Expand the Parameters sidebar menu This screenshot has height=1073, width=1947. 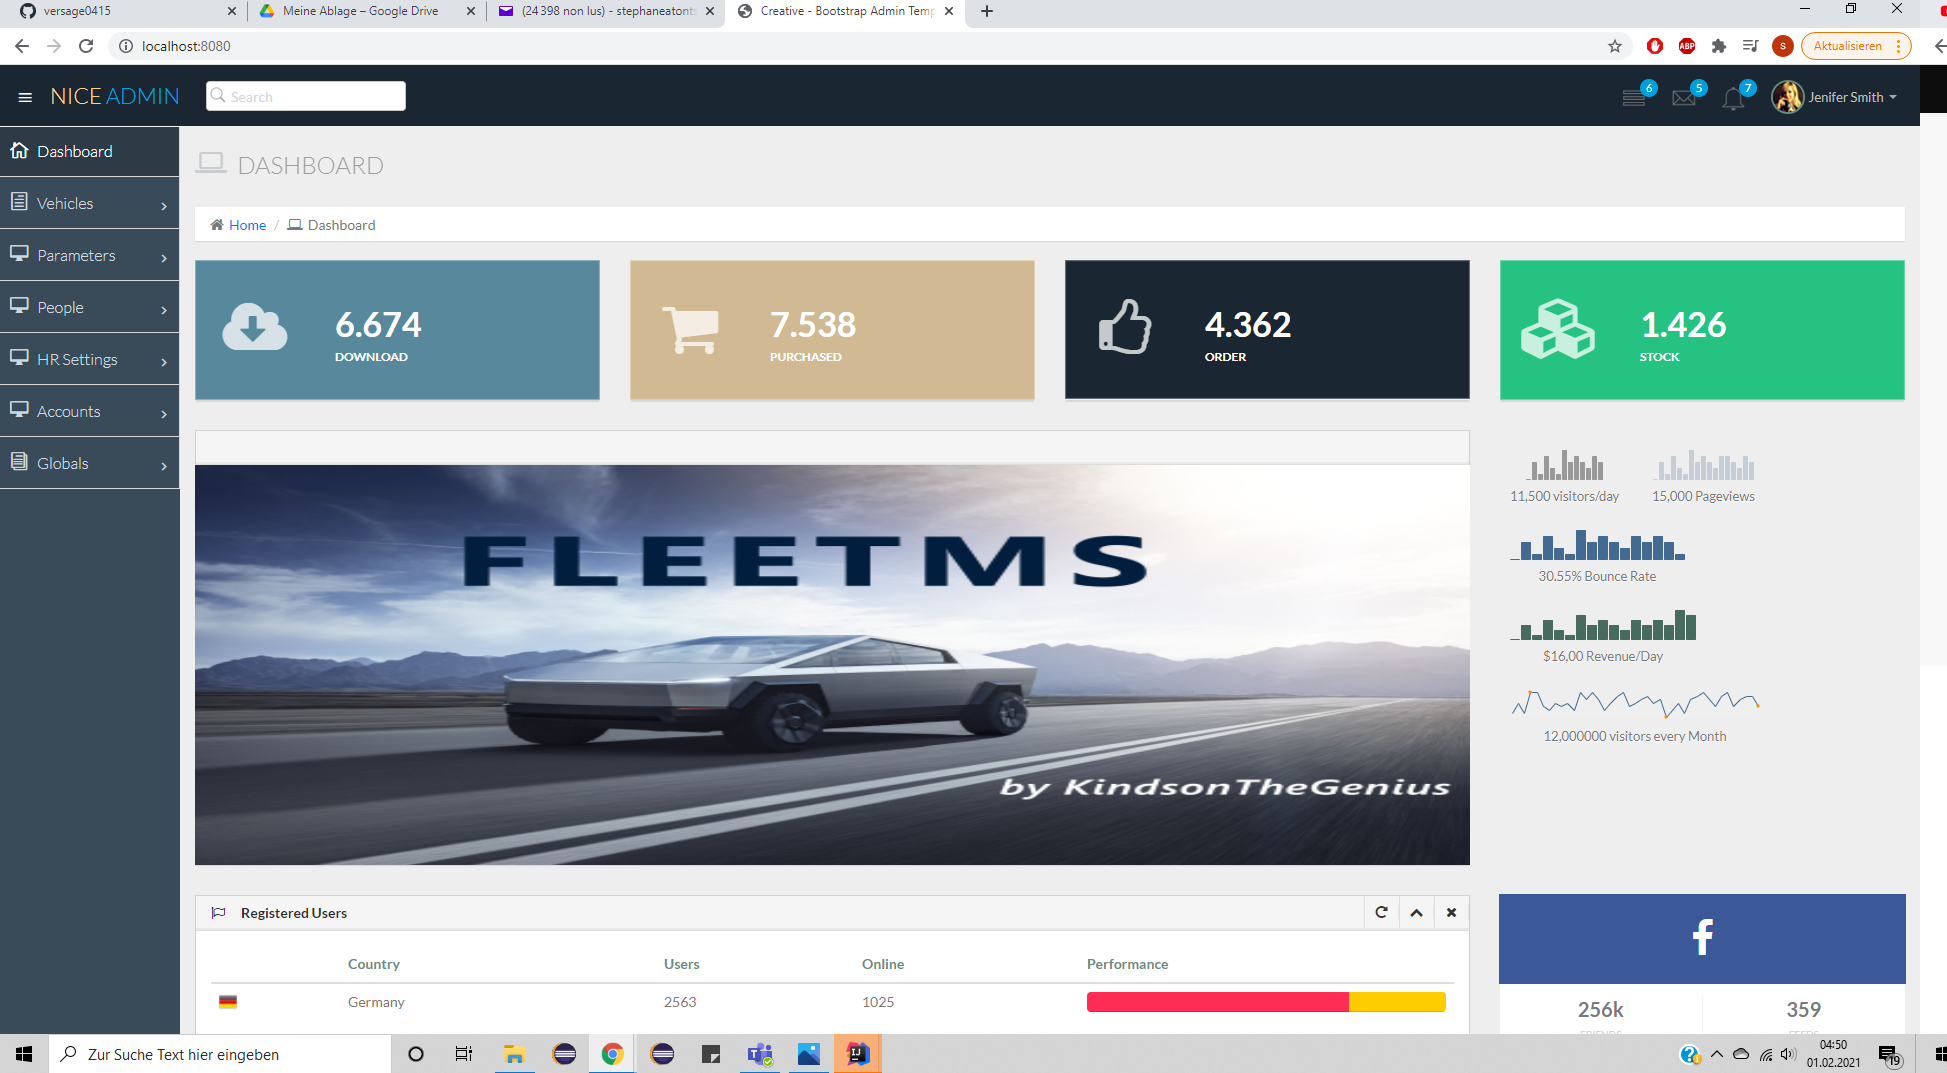click(90, 255)
